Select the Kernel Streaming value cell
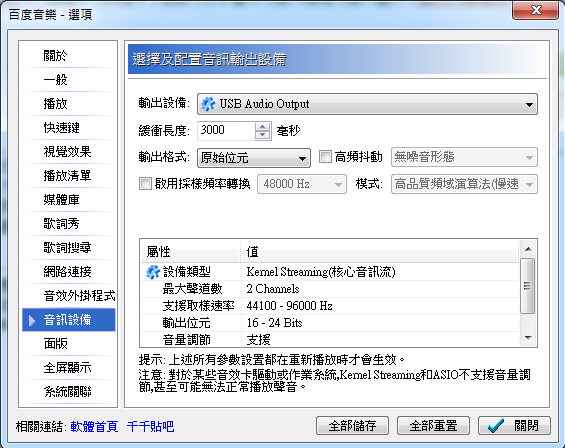 [321, 272]
